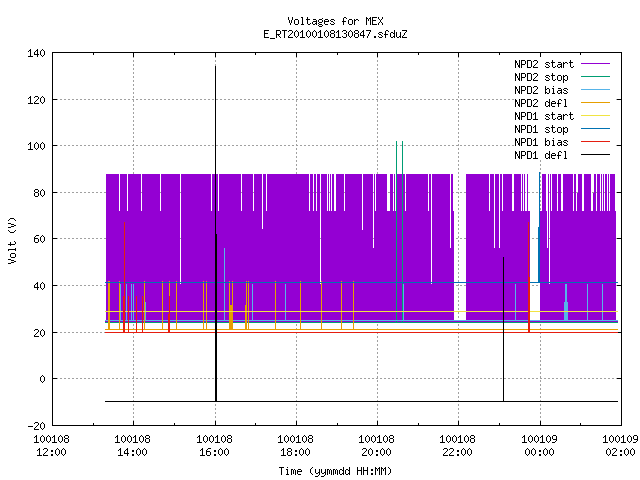Click the y-axis tick value 100
This screenshot has height=480, width=640.
[37, 146]
